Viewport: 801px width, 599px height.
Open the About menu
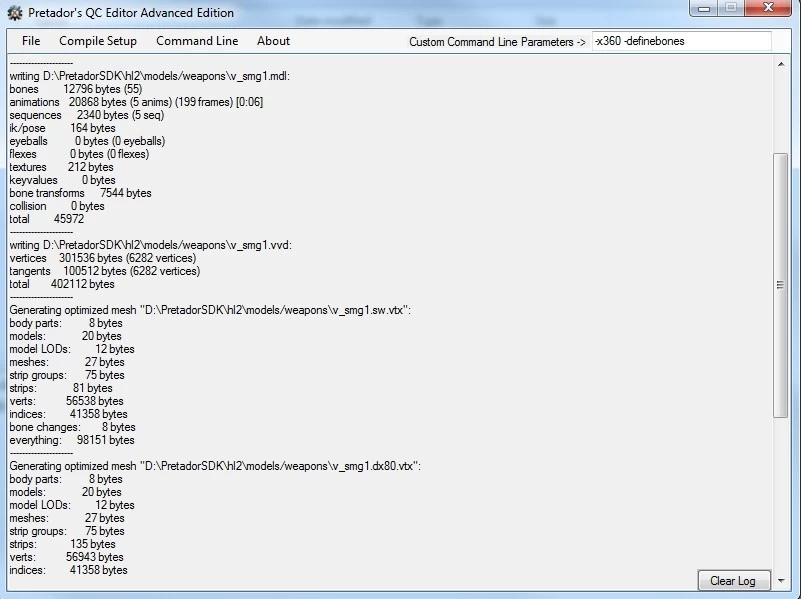pyautogui.click(x=273, y=41)
